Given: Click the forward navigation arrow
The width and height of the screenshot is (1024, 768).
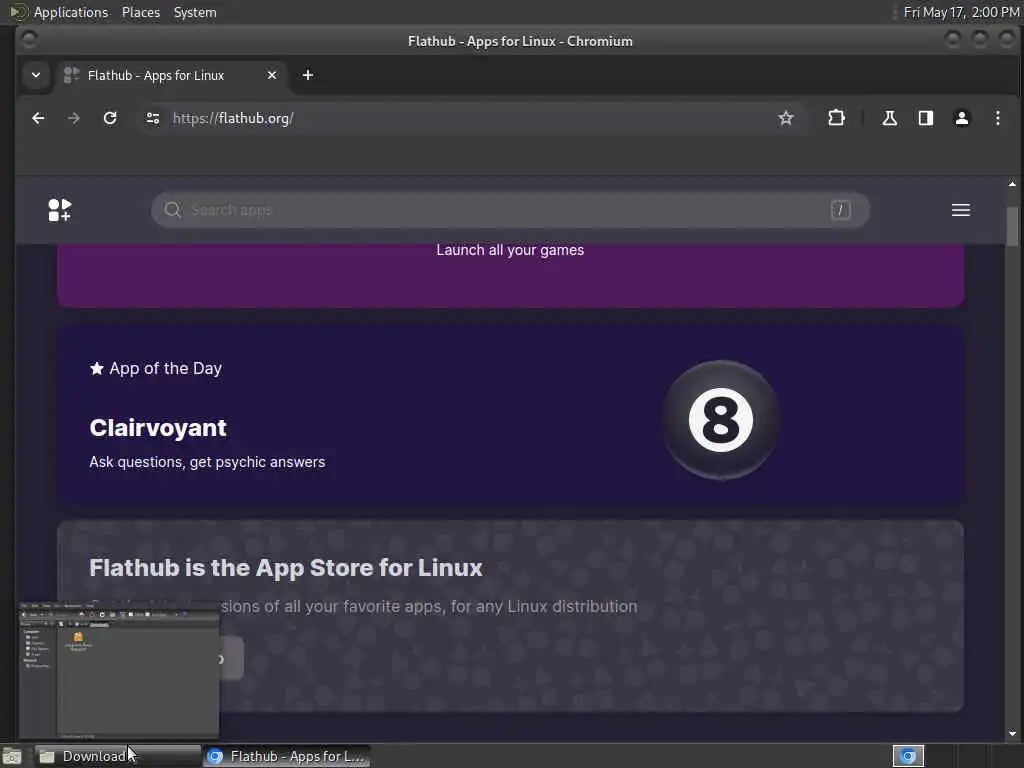Looking at the screenshot, I should (x=74, y=118).
